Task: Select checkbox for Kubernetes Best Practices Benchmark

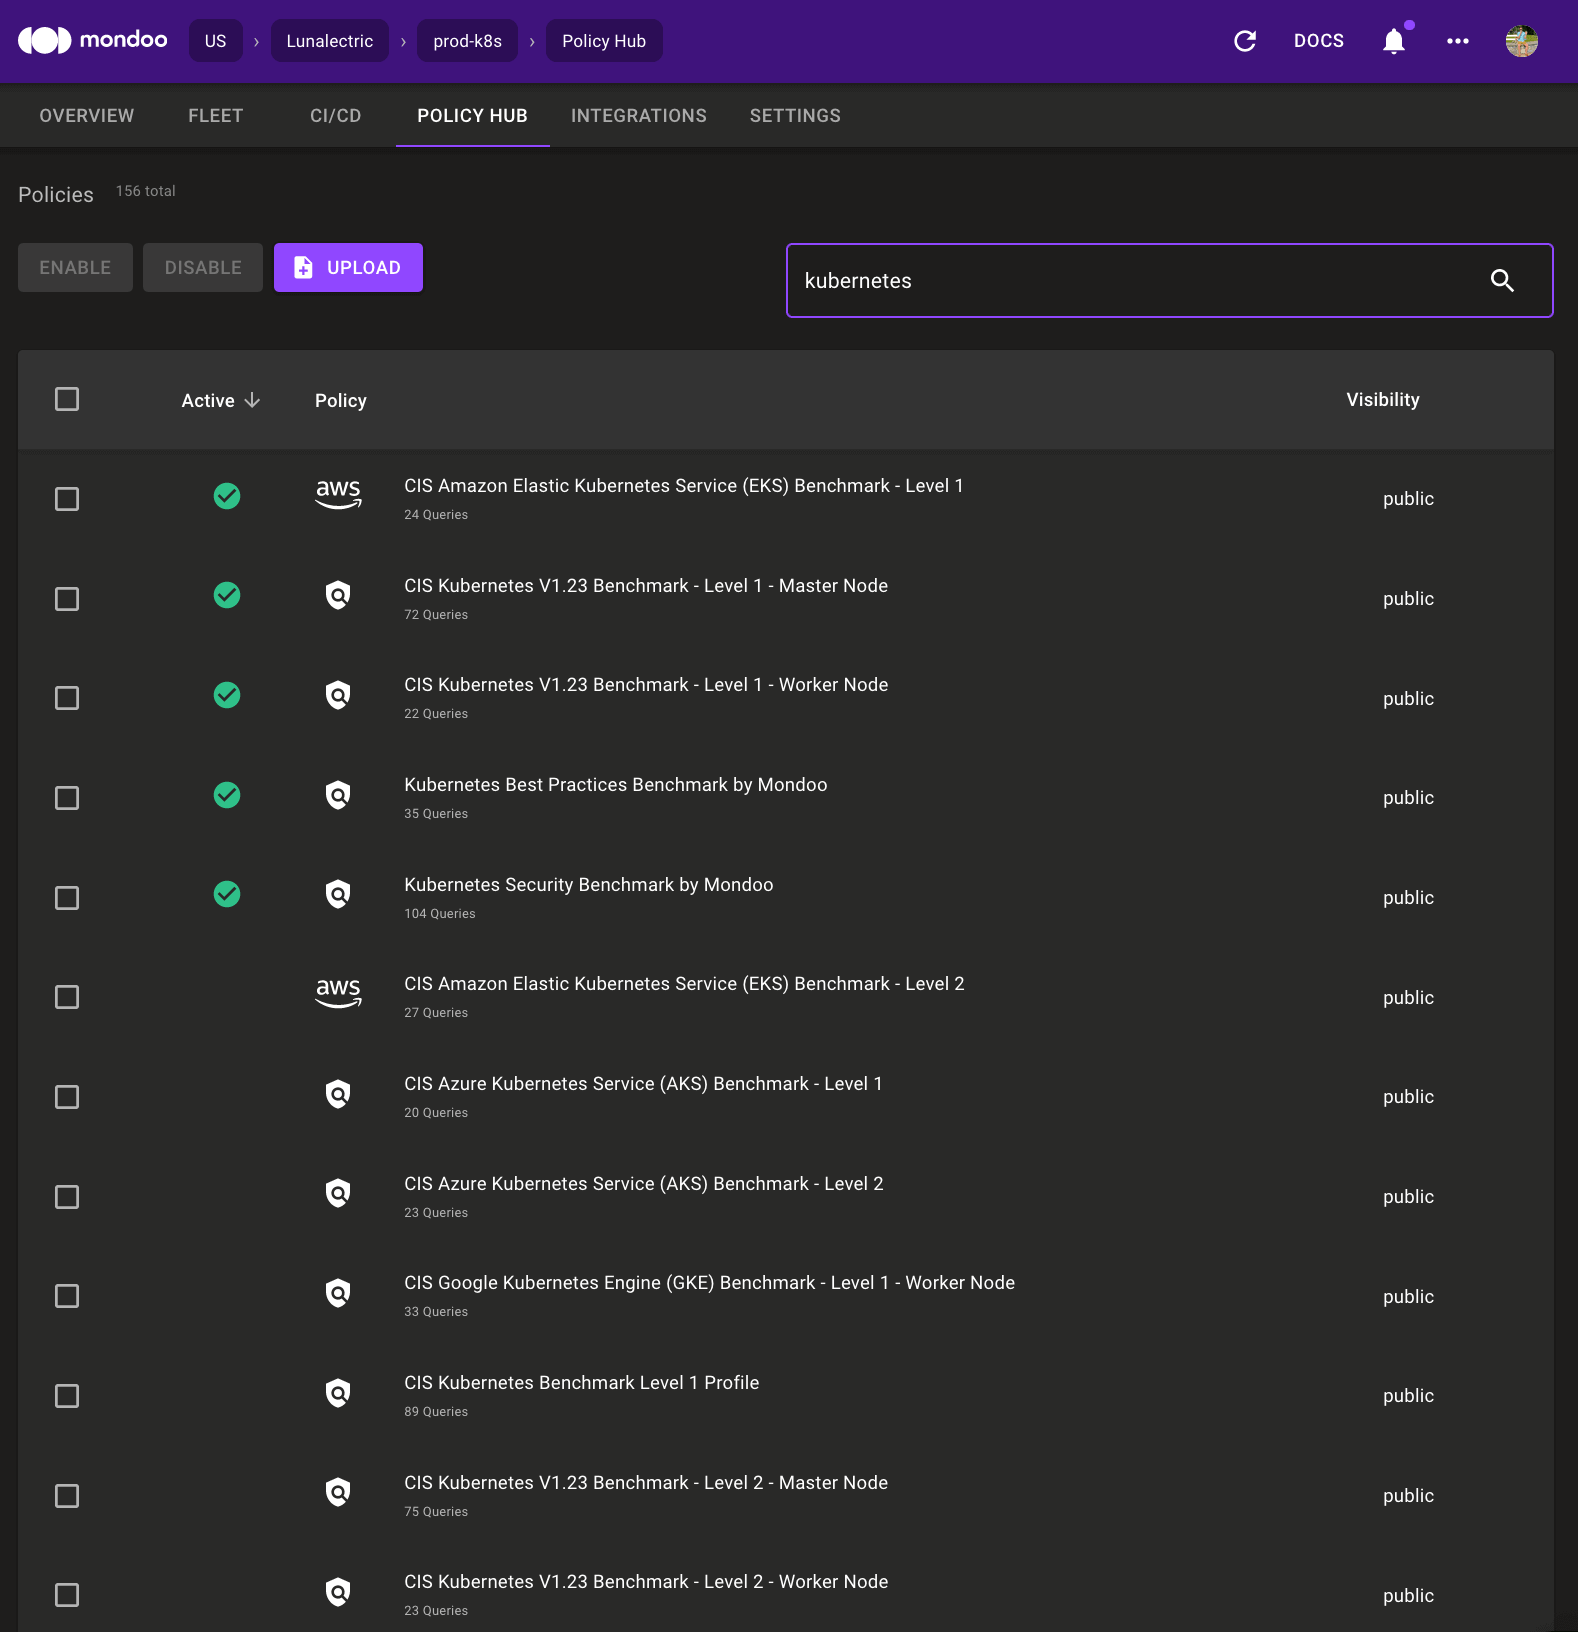Action: pyautogui.click(x=67, y=798)
